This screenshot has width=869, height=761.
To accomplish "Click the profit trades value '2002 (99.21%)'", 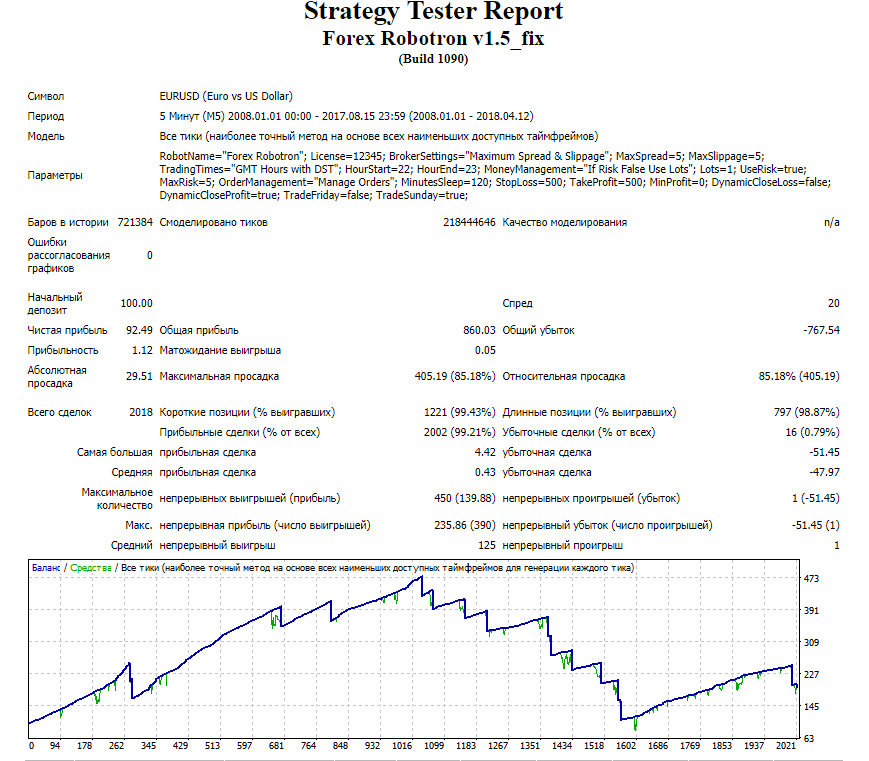I will click(459, 432).
